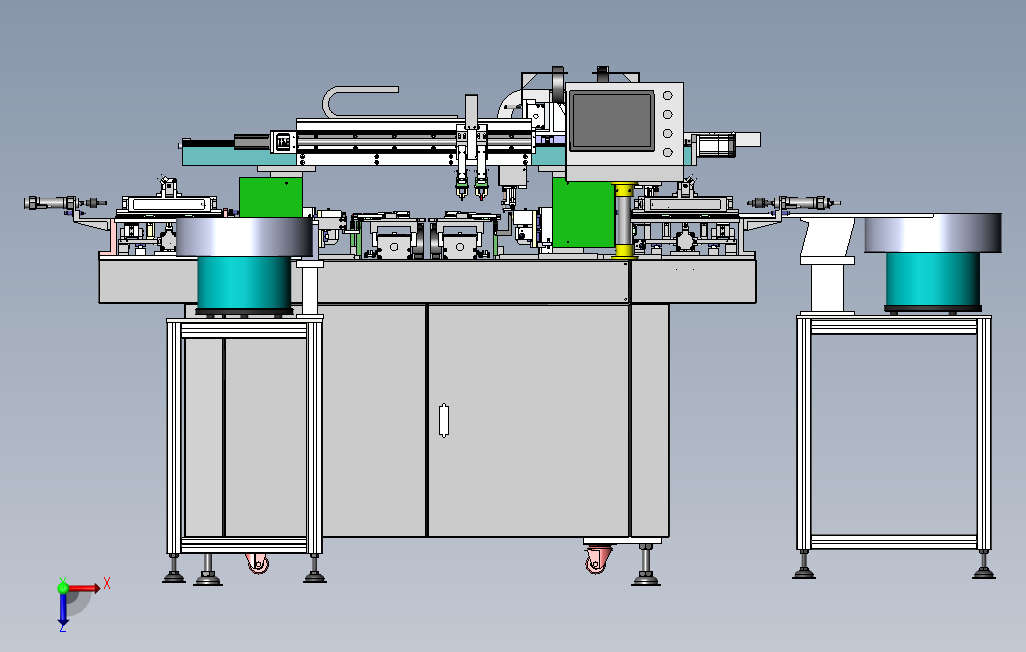Select the right red caster wheel
Screen dimensions: 1026x652
[x=597, y=560]
